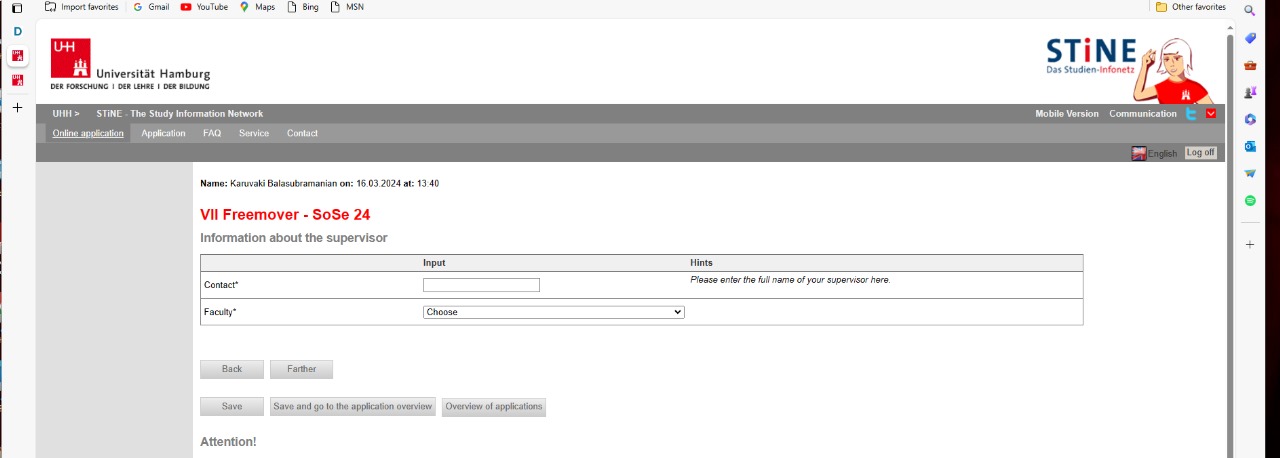Click the English flag language icon

click(x=1139, y=153)
